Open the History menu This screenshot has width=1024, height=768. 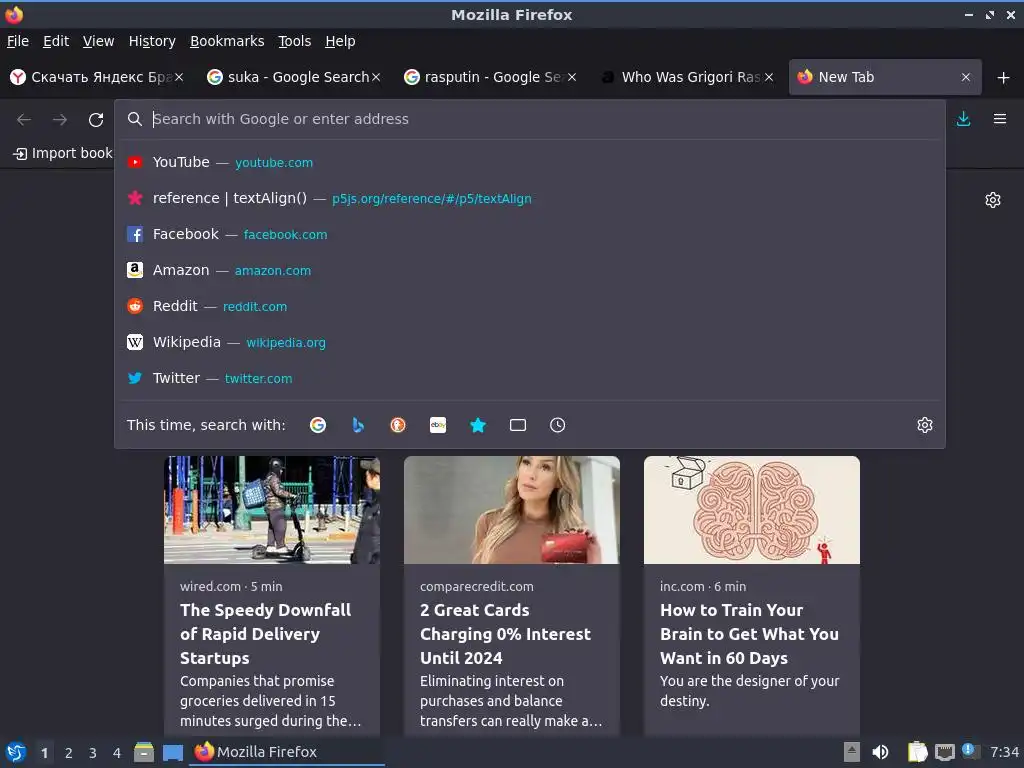[152, 41]
